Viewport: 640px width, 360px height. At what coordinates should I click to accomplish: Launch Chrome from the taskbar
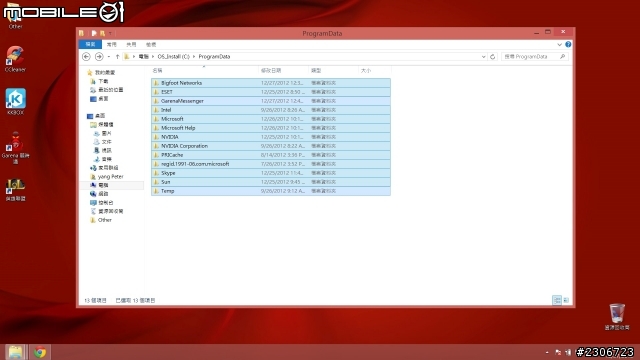coord(40,352)
